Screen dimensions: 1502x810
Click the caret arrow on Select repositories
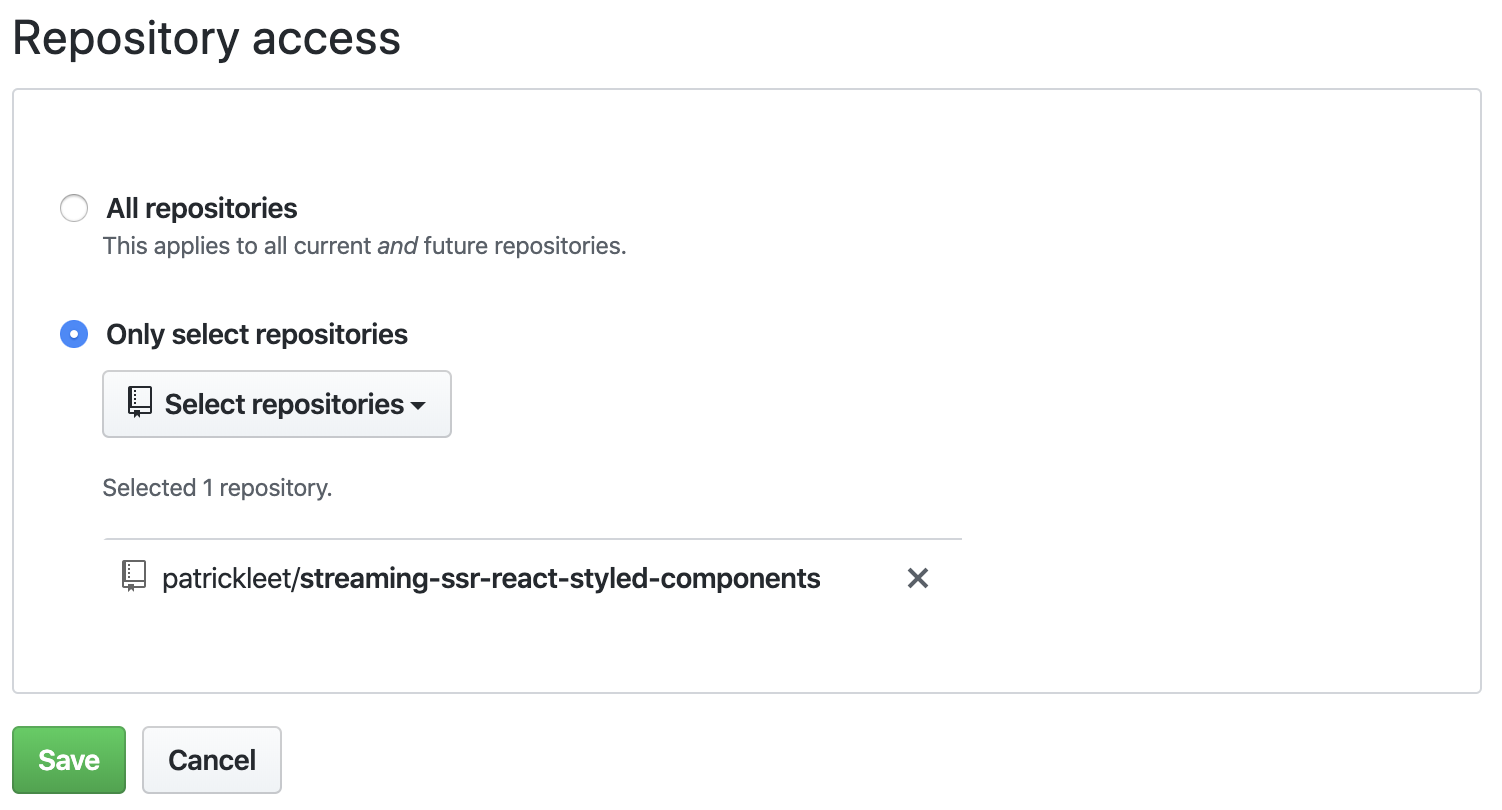click(x=418, y=406)
